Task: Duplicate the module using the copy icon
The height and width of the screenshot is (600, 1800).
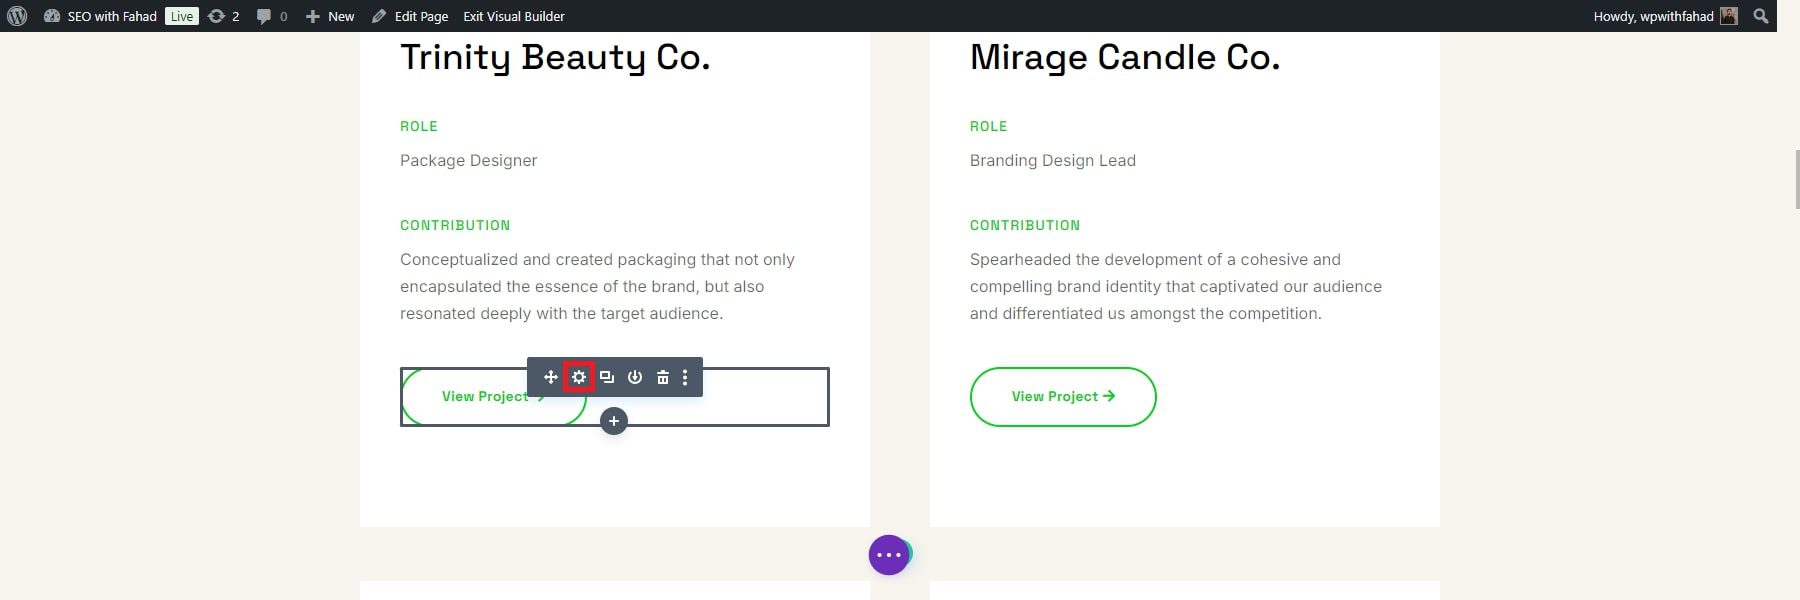Action: pos(608,378)
